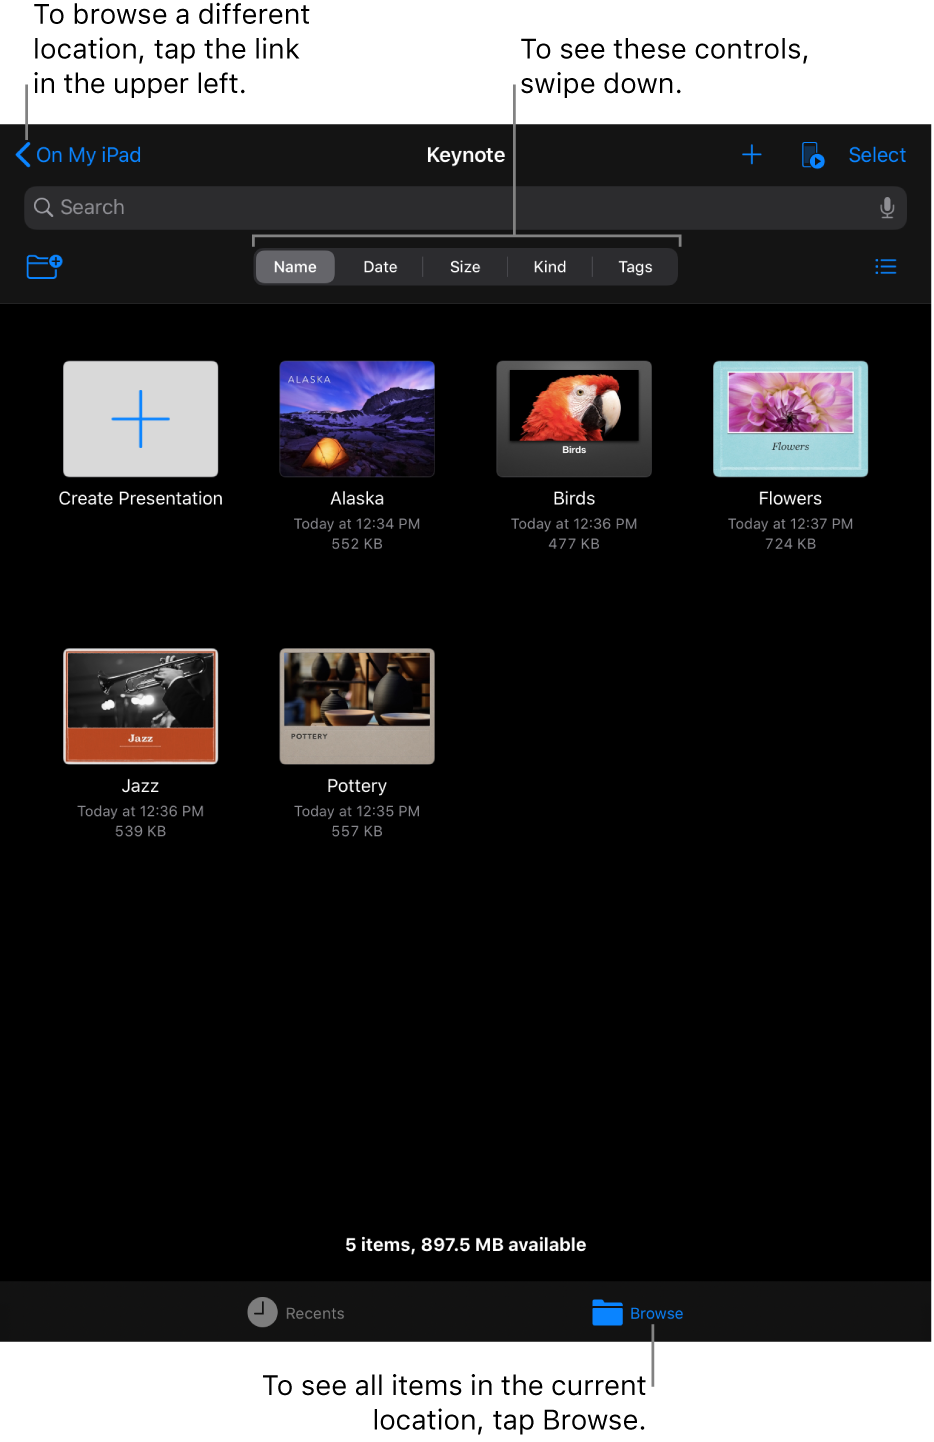Sort presentations by Tags
The width and height of the screenshot is (934, 1442).
(635, 267)
